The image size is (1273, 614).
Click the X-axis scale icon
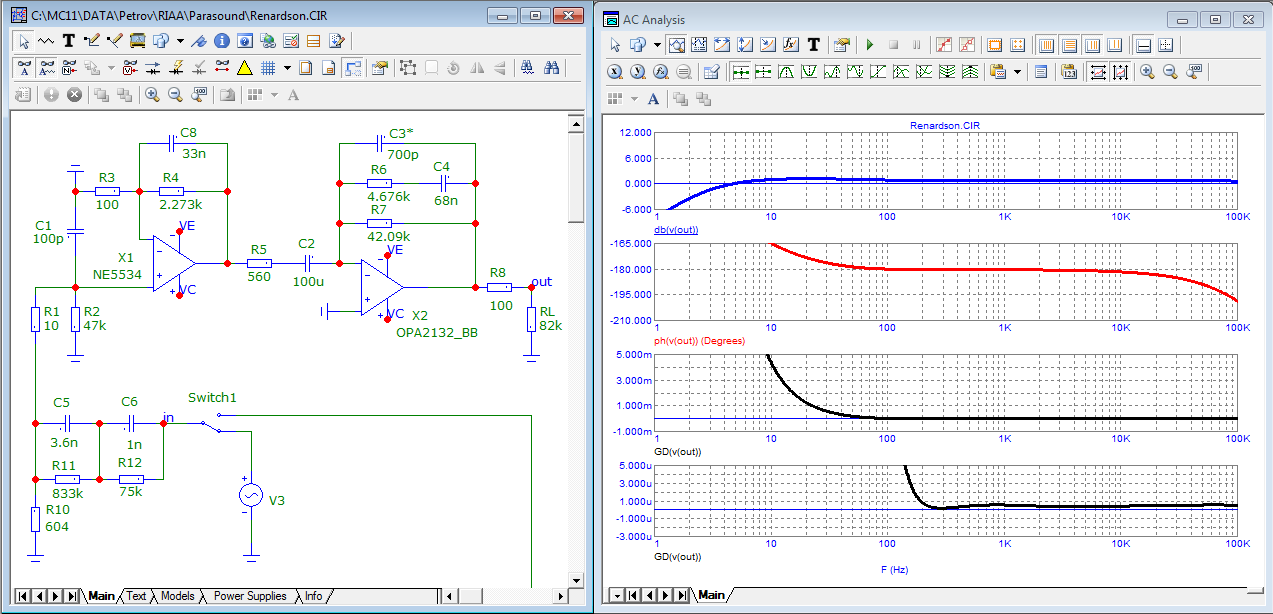pyautogui.click(x=615, y=72)
